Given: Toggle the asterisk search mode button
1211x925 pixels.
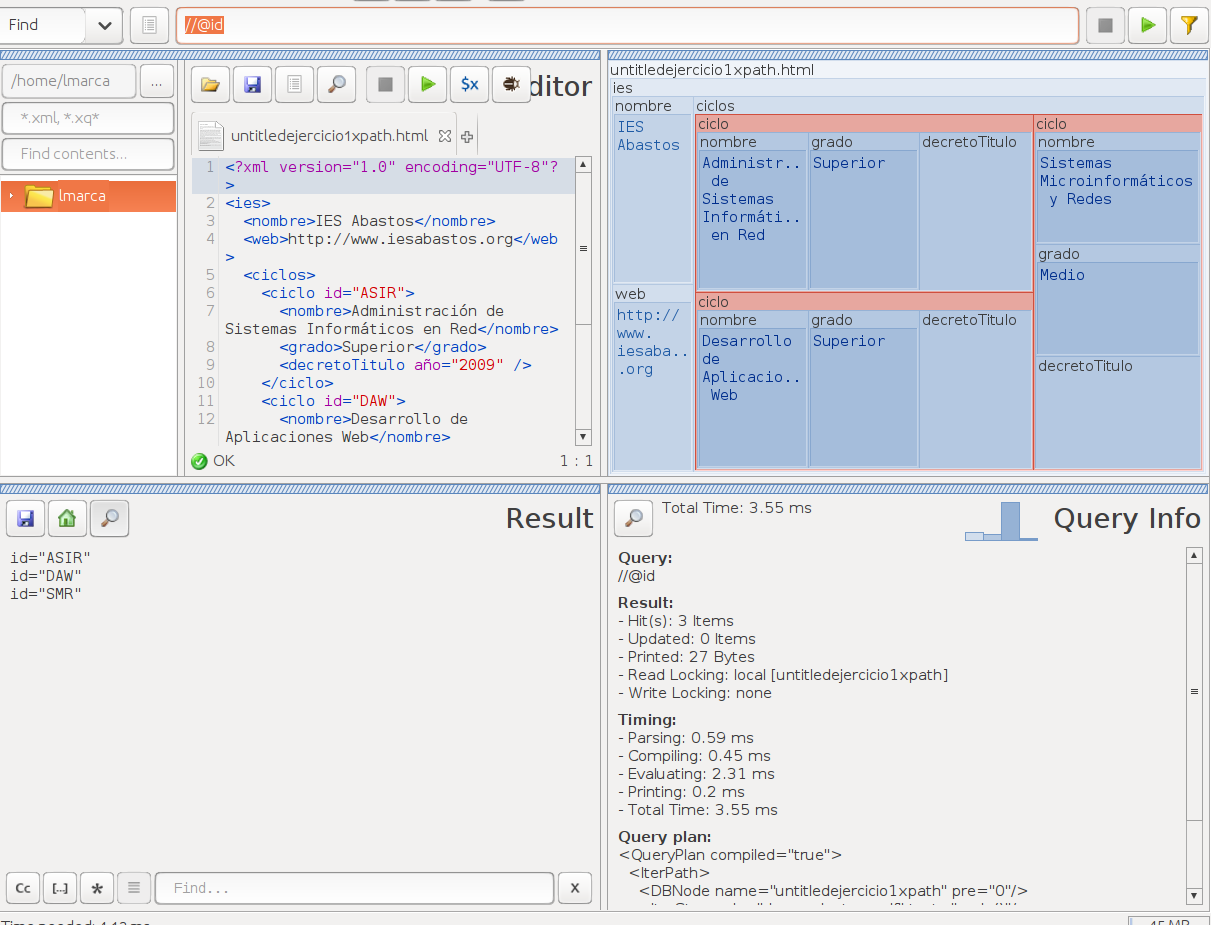Looking at the screenshot, I should (x=96, y=888).
